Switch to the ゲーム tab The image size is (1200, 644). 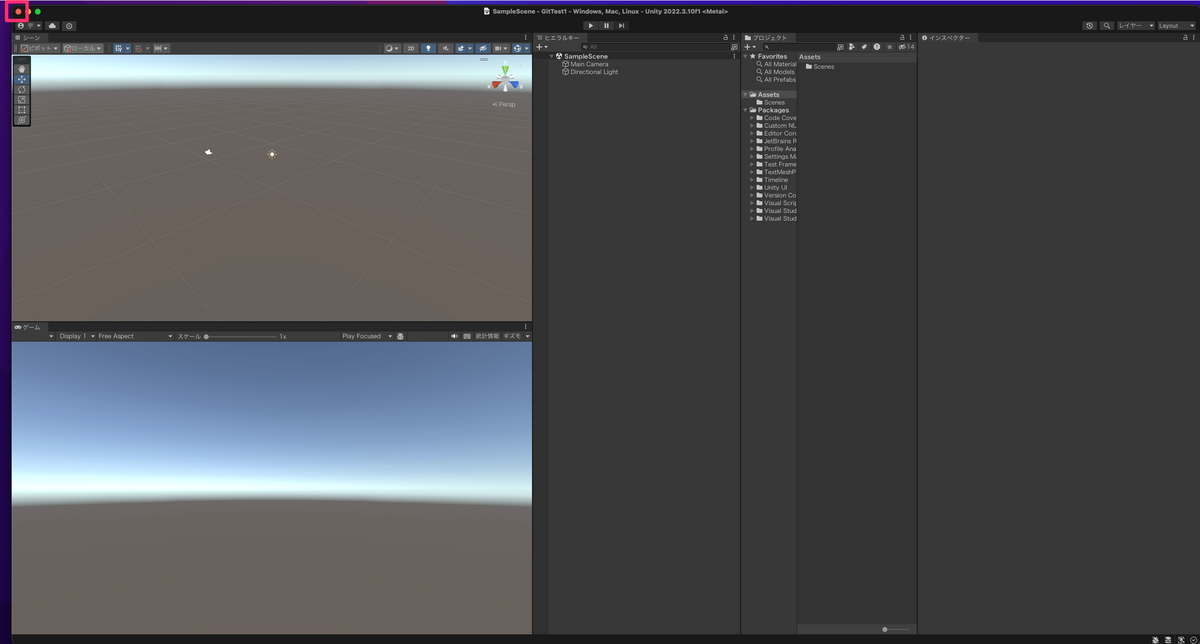pyautogui.click(x=28, y=327)
